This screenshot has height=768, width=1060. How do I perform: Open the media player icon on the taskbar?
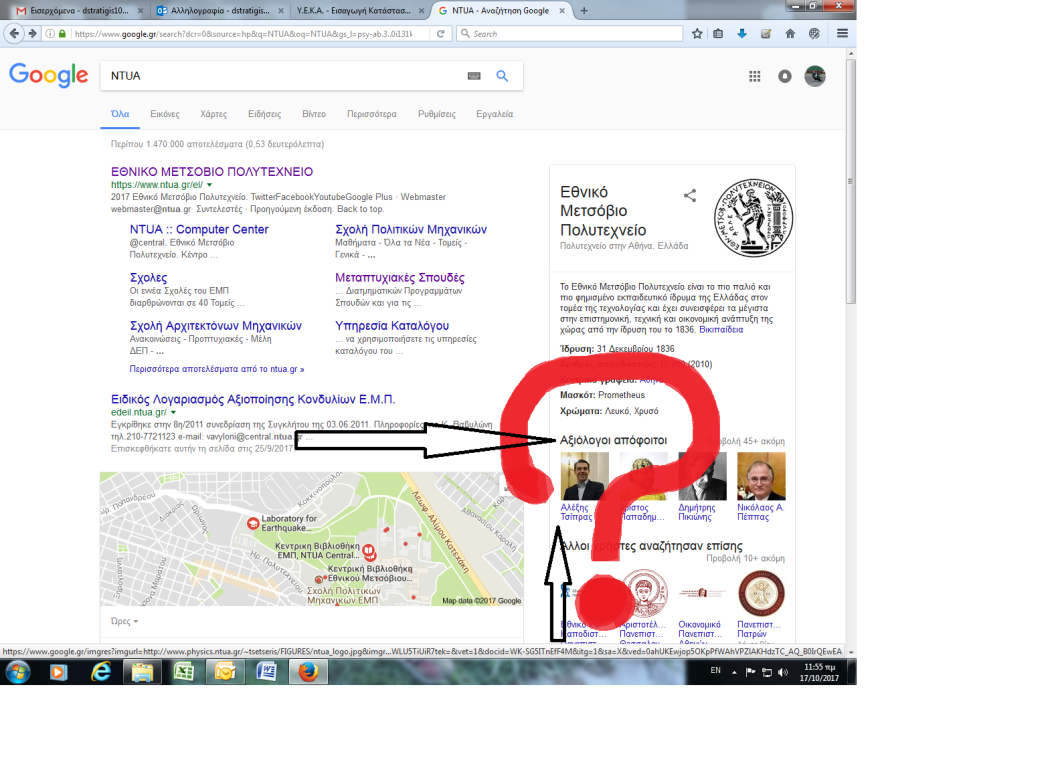tap(59, 672)
